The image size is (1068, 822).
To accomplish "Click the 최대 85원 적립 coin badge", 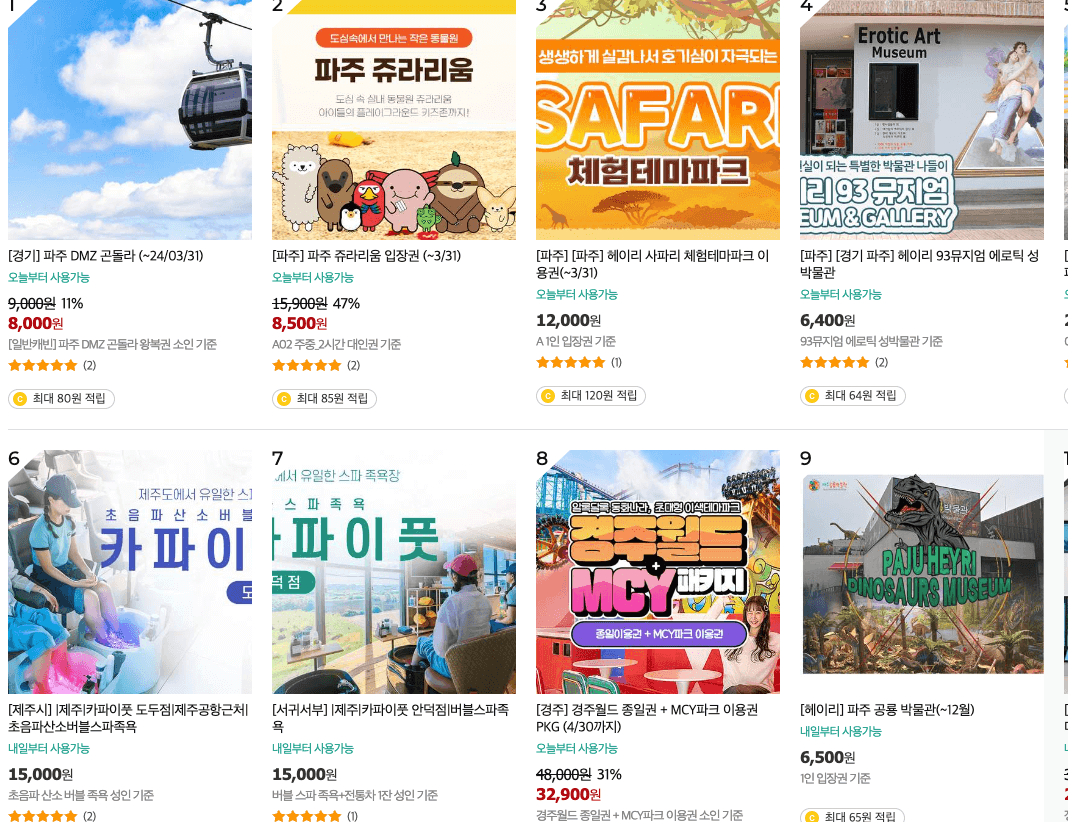I will [324, 398].
